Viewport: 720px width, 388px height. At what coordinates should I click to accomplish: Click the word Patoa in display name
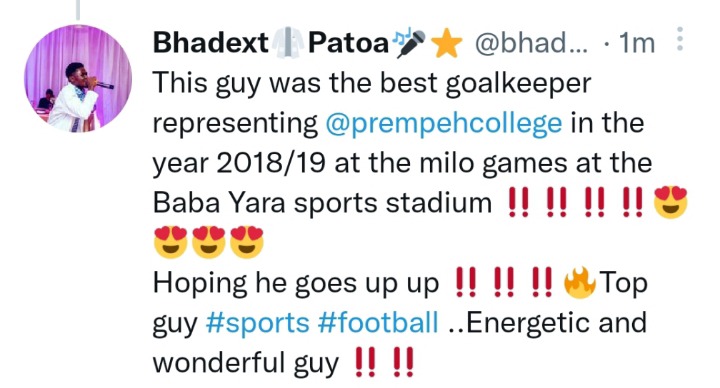349,43
